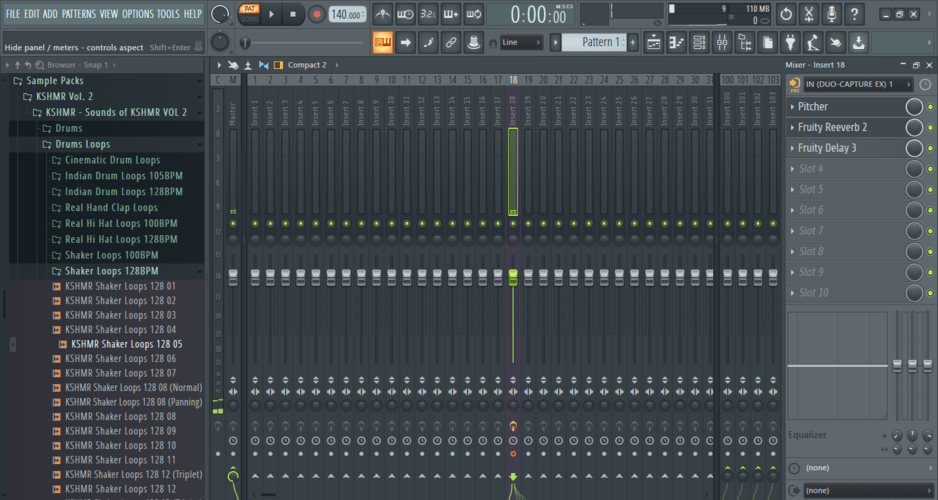The image size is (938, 500).
Task: Open the content library download icon
Action: click(858, 42)
